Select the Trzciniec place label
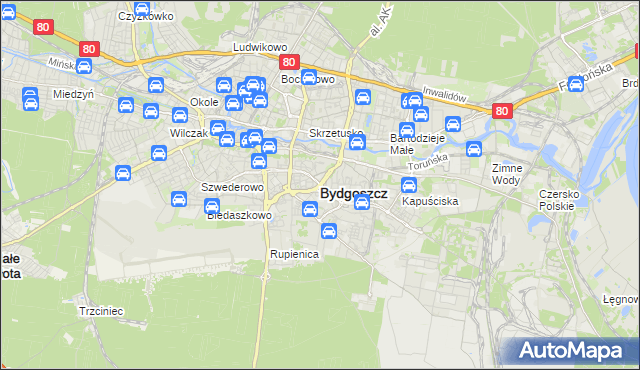The width and height of the screenshot is (640, 370). click(x=101, y=311)
